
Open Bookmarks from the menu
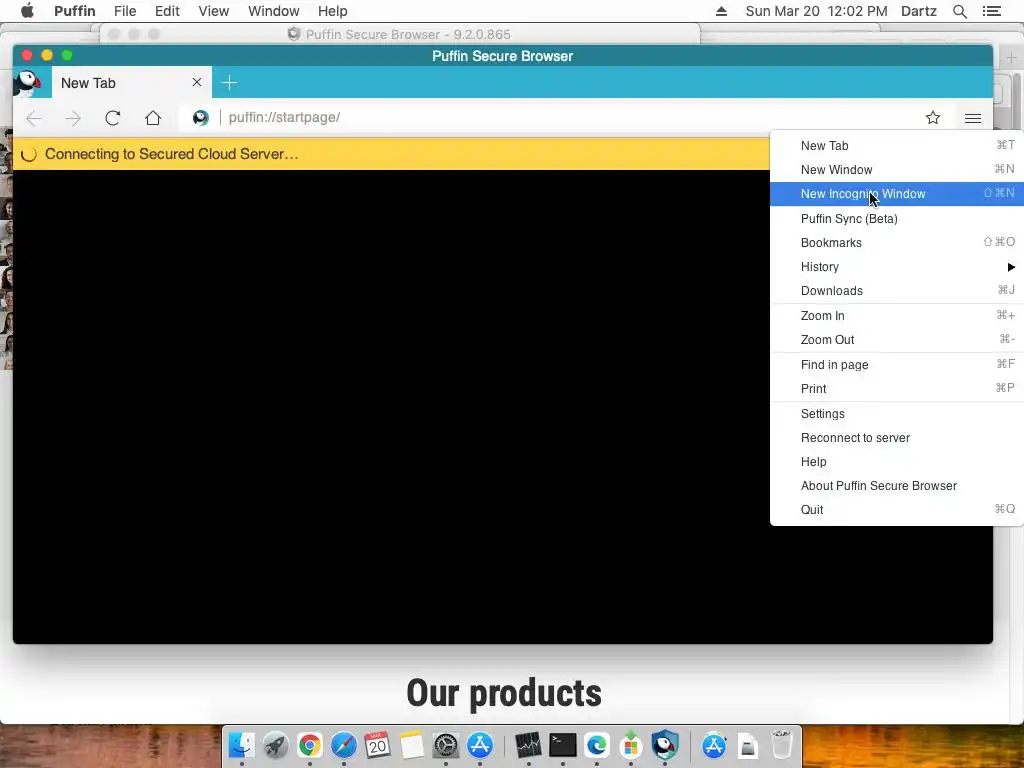click(897, 243)
